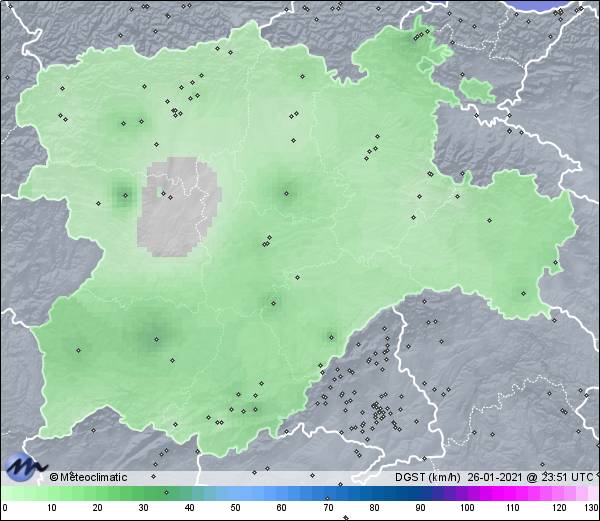The height and width of the screenshot is (521, 600).
Task: Click the 90 value on the scale
Action: click(420, 508)
